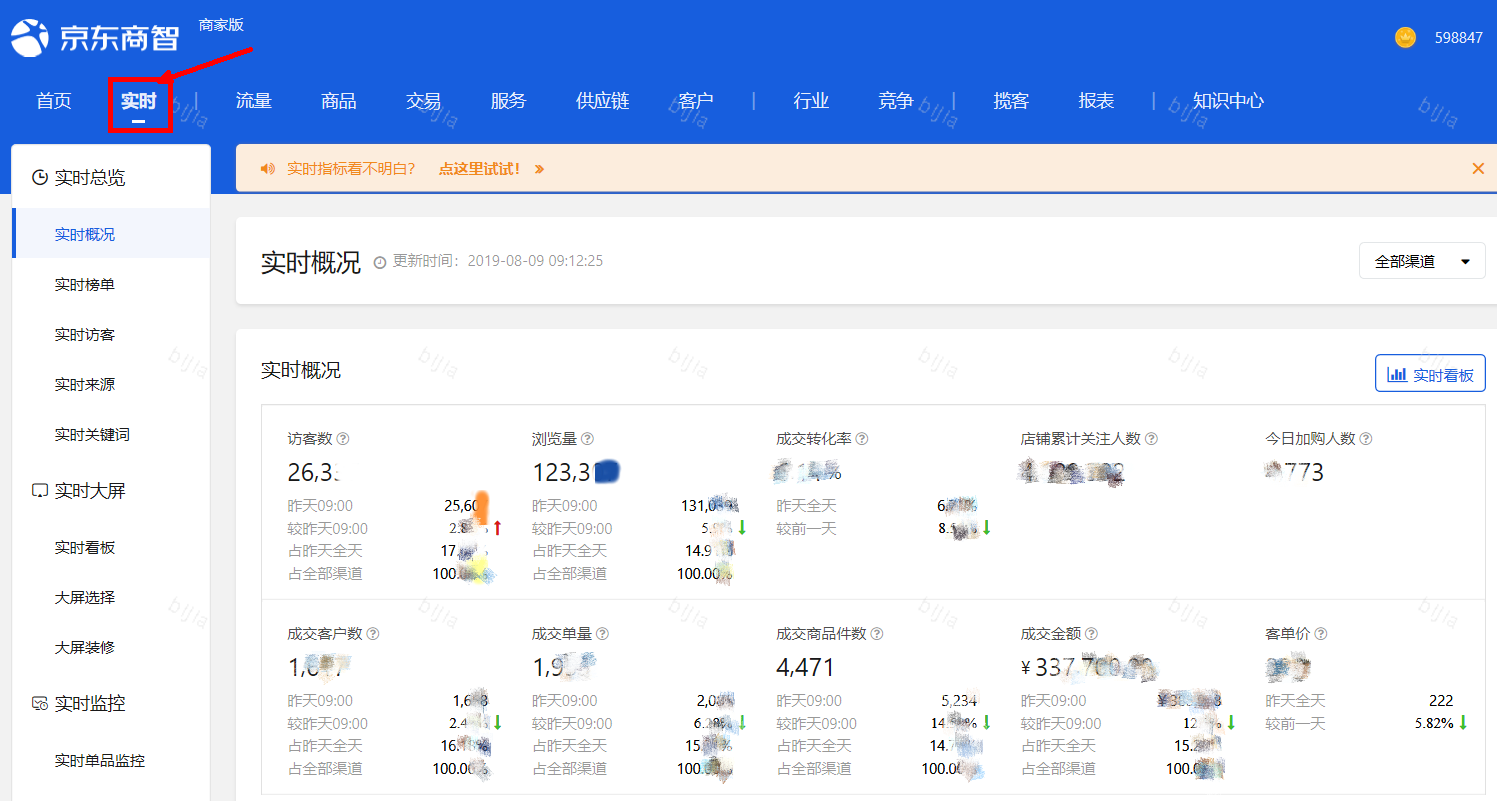This screenshot has width=1497, height=801.
Task: Click the 京东商智 logo
Action: [x=94, y=37]
